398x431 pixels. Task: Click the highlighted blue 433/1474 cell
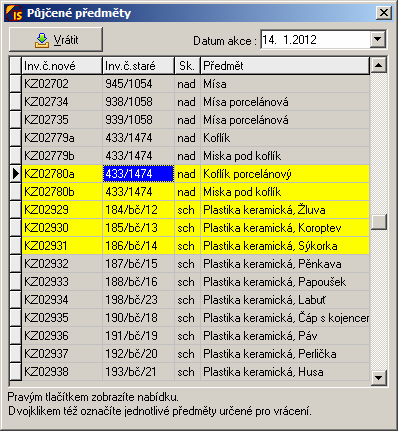coord(138,174)
